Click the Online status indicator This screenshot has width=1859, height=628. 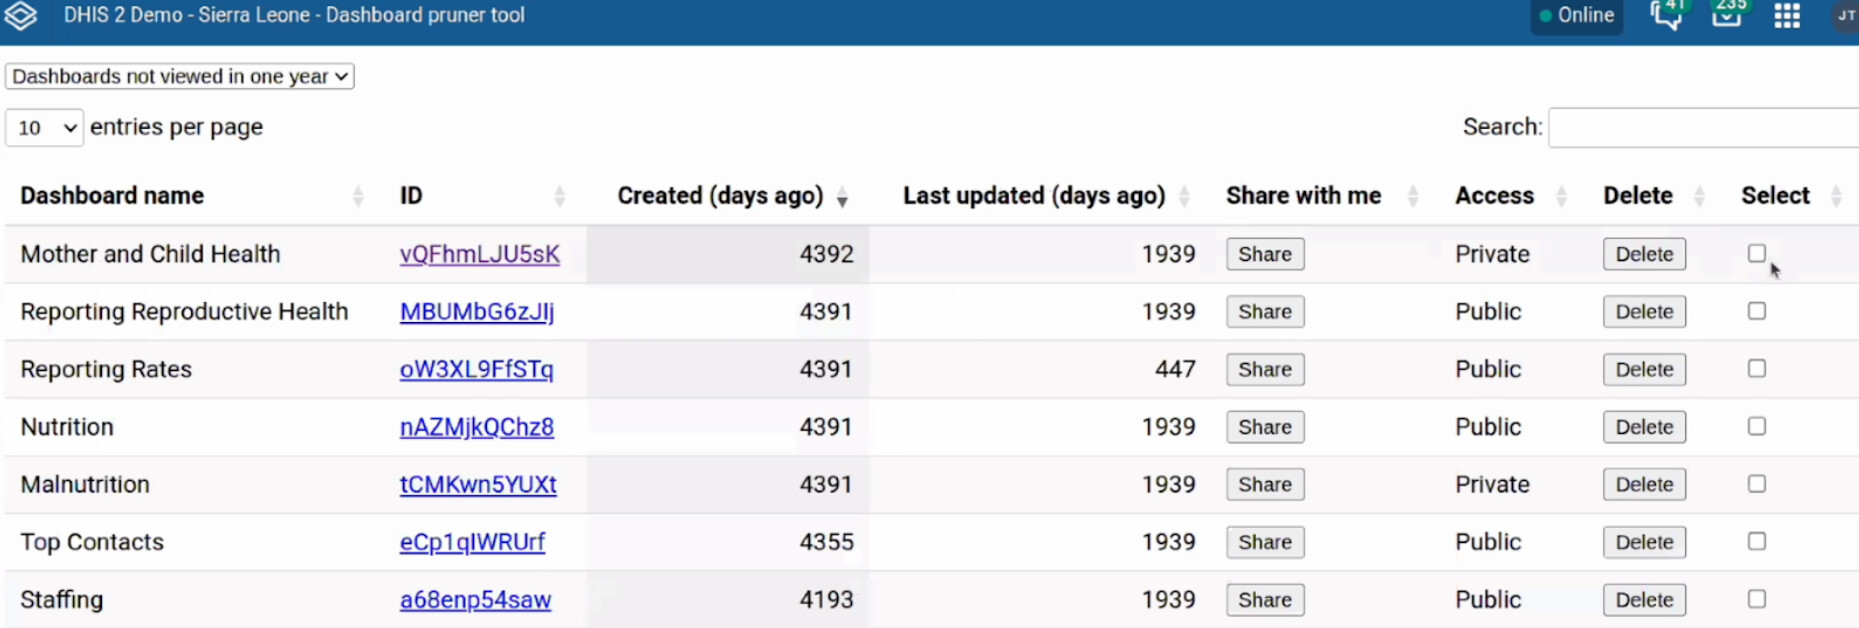click(1576, 16)
